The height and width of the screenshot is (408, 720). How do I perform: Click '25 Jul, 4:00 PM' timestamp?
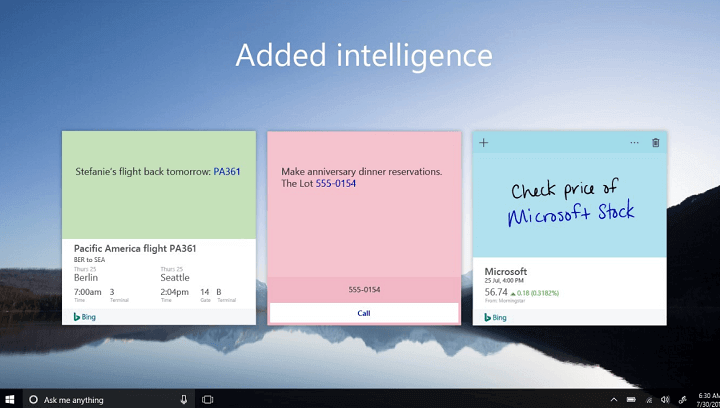click(504, 280)
